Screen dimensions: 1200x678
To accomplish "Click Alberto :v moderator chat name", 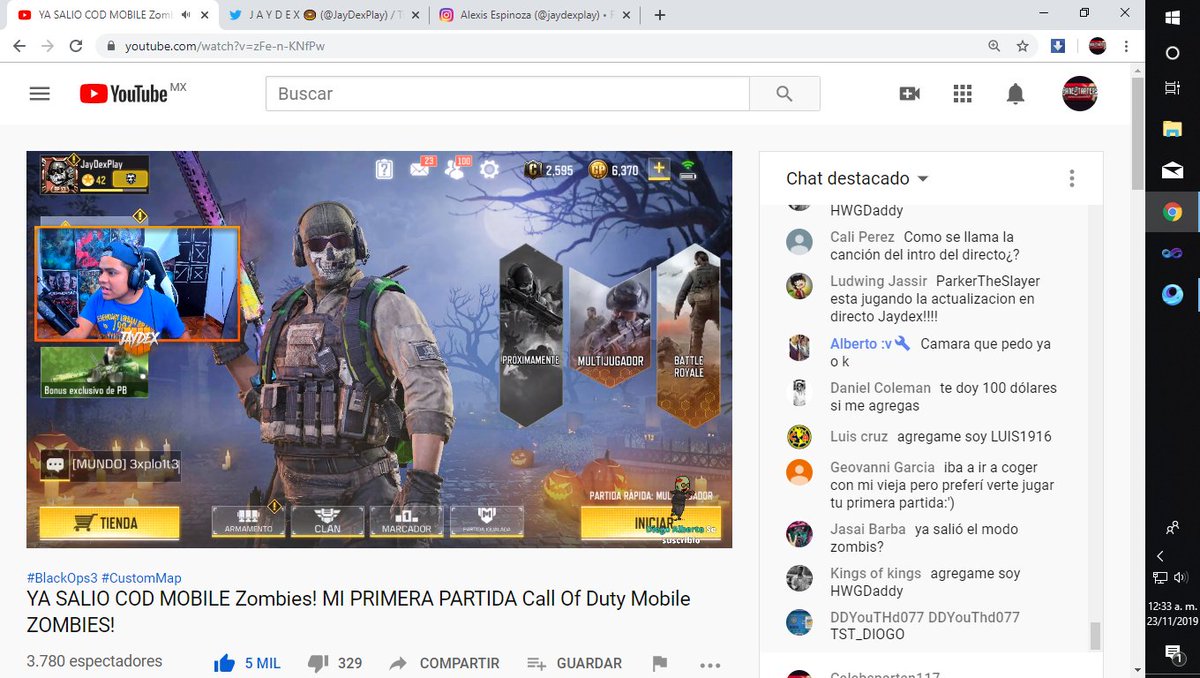I will [x=863, y=344].
